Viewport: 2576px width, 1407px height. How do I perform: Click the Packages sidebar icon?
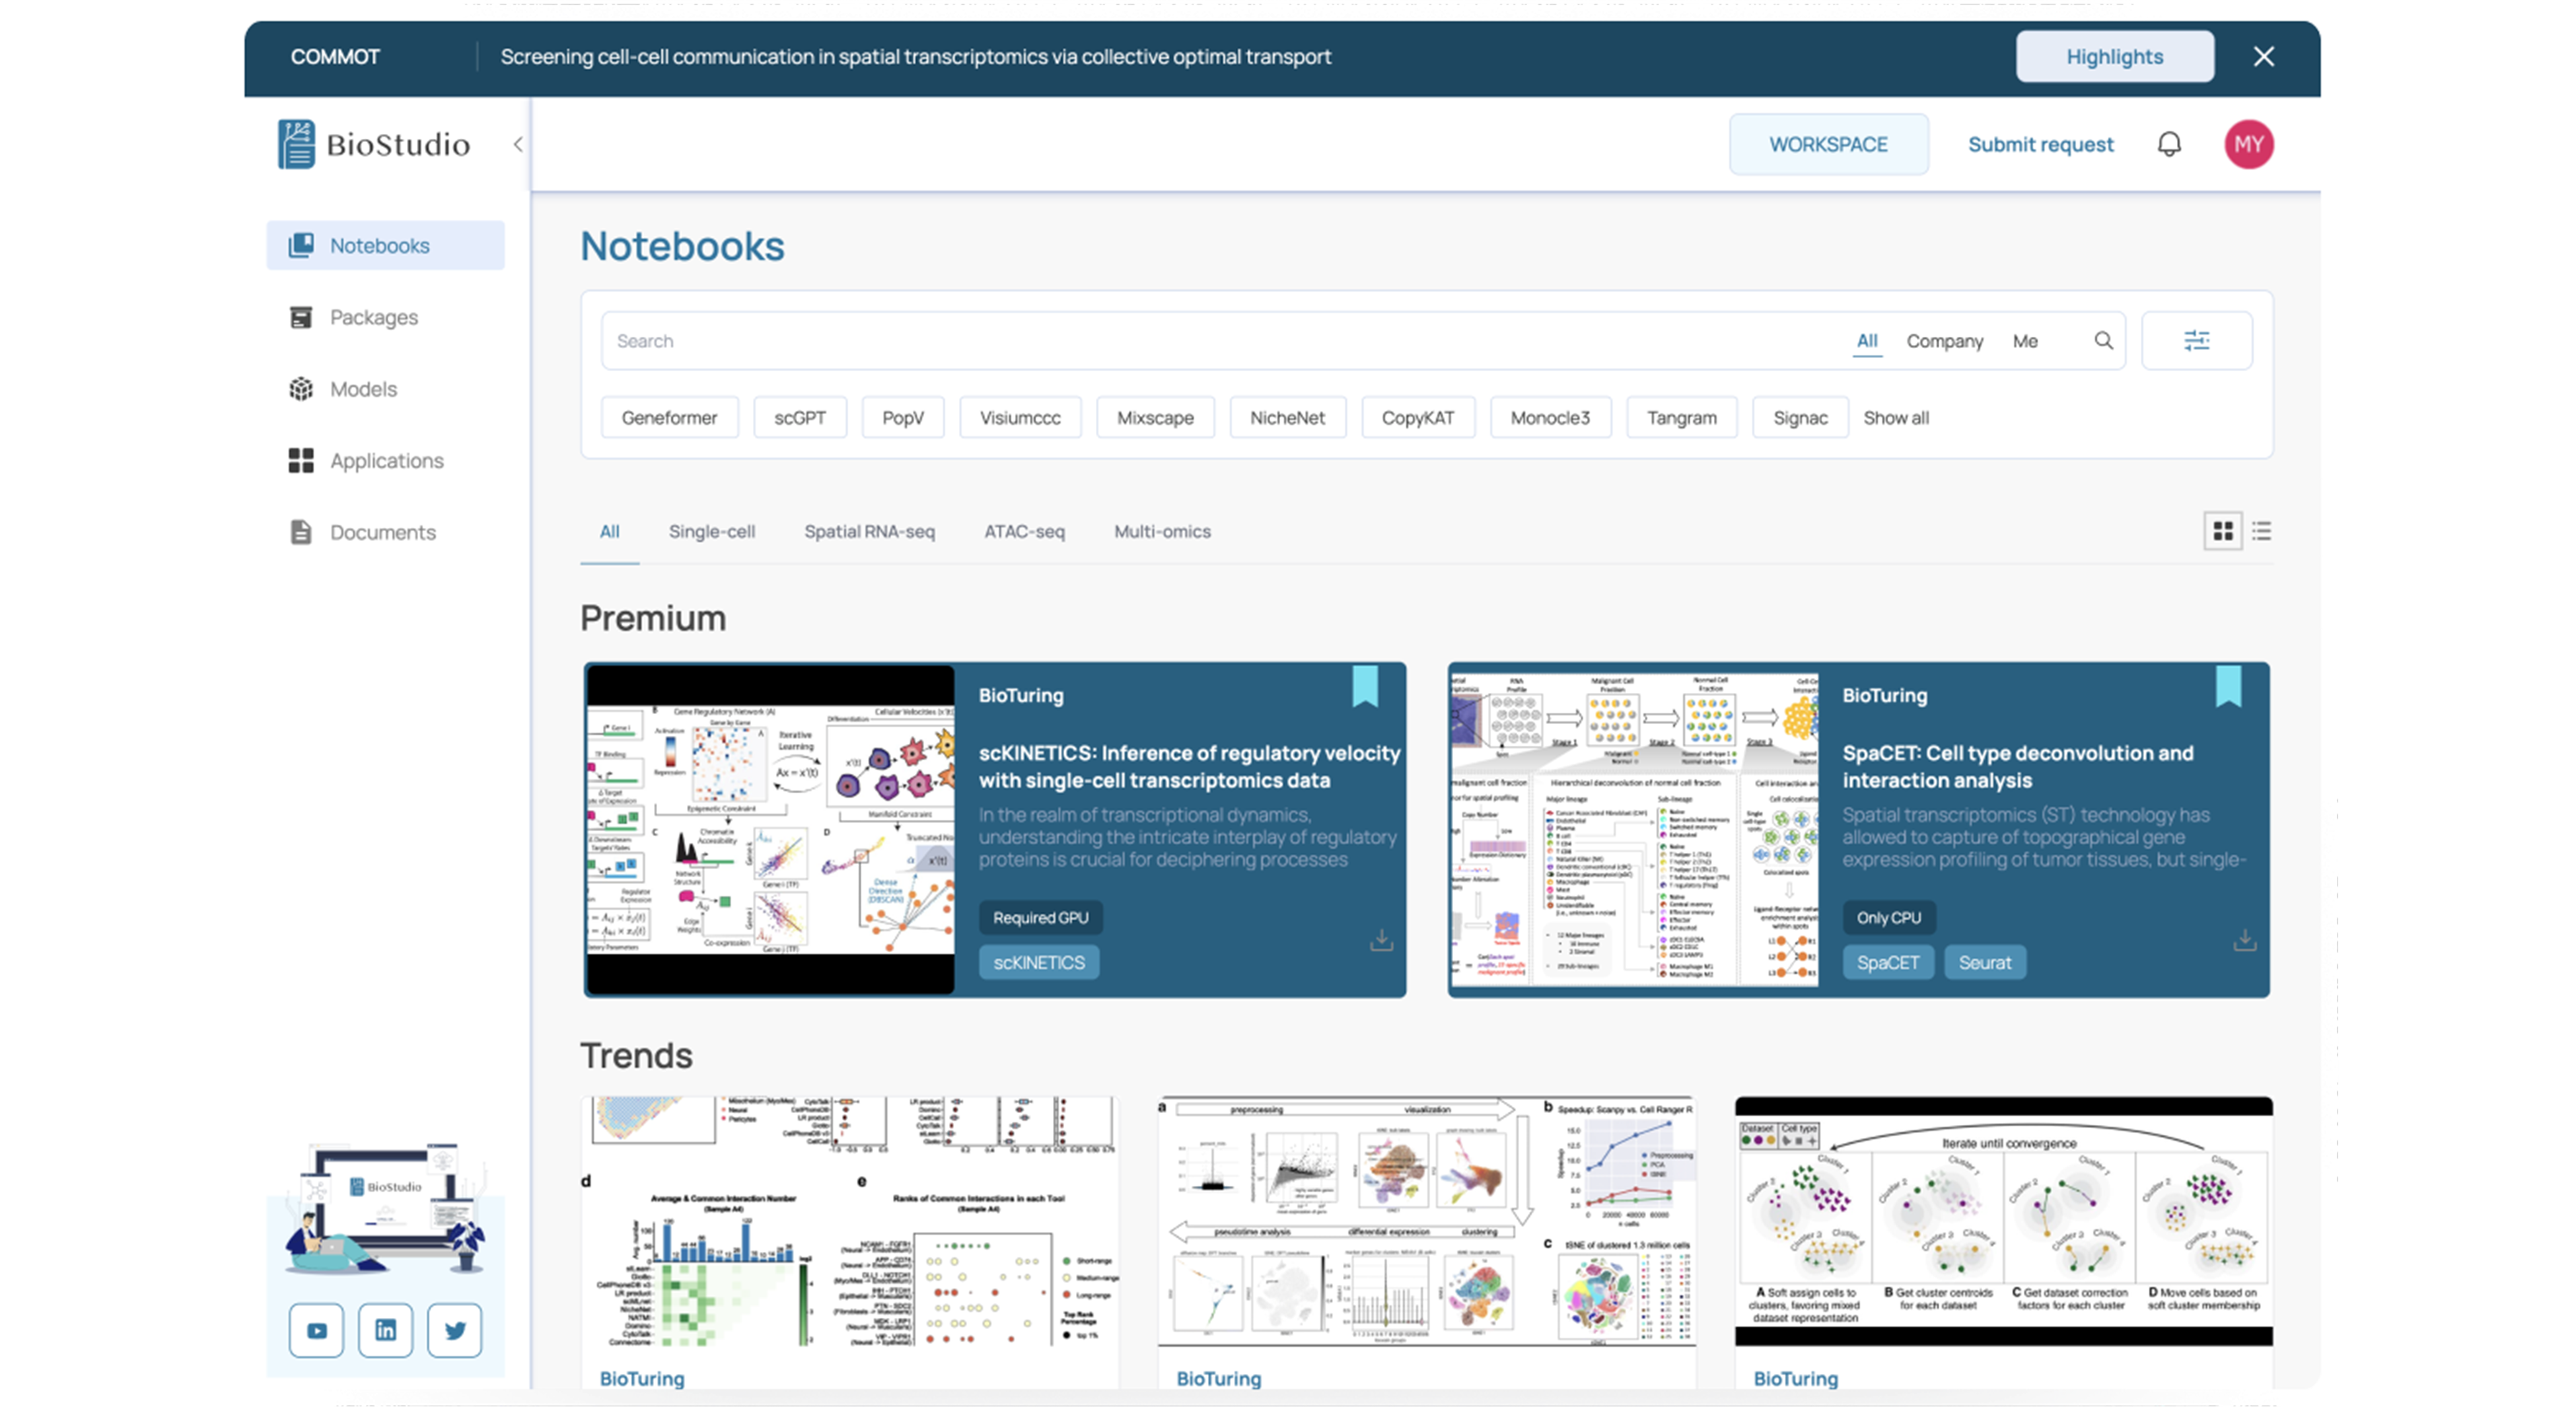point(301,317)
